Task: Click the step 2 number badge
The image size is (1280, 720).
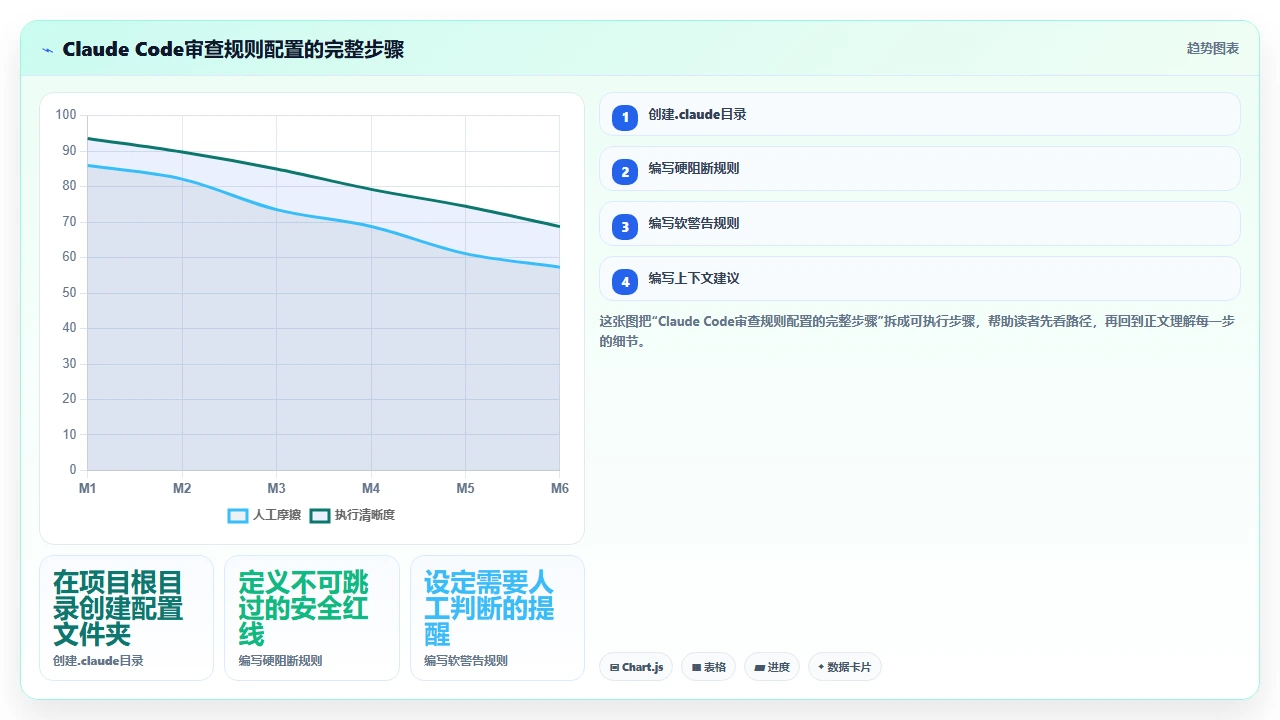Action: tap(625, 172)
